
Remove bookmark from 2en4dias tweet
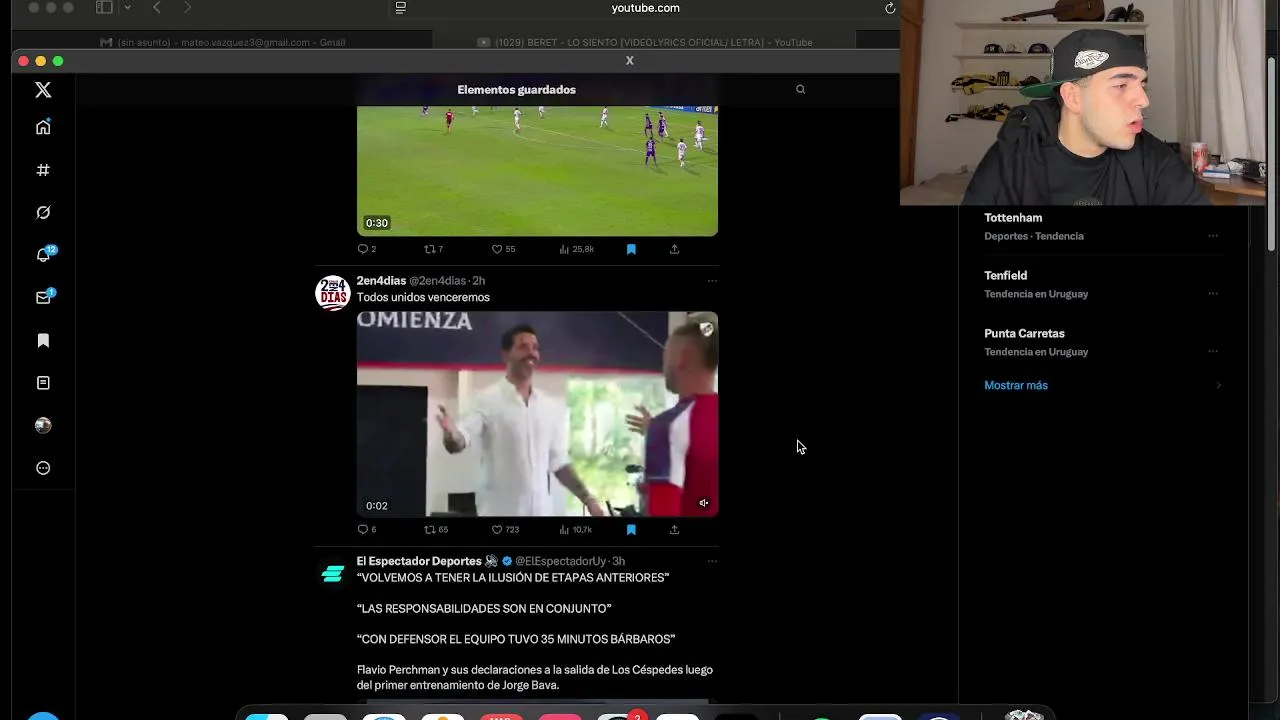coord(631,529)
